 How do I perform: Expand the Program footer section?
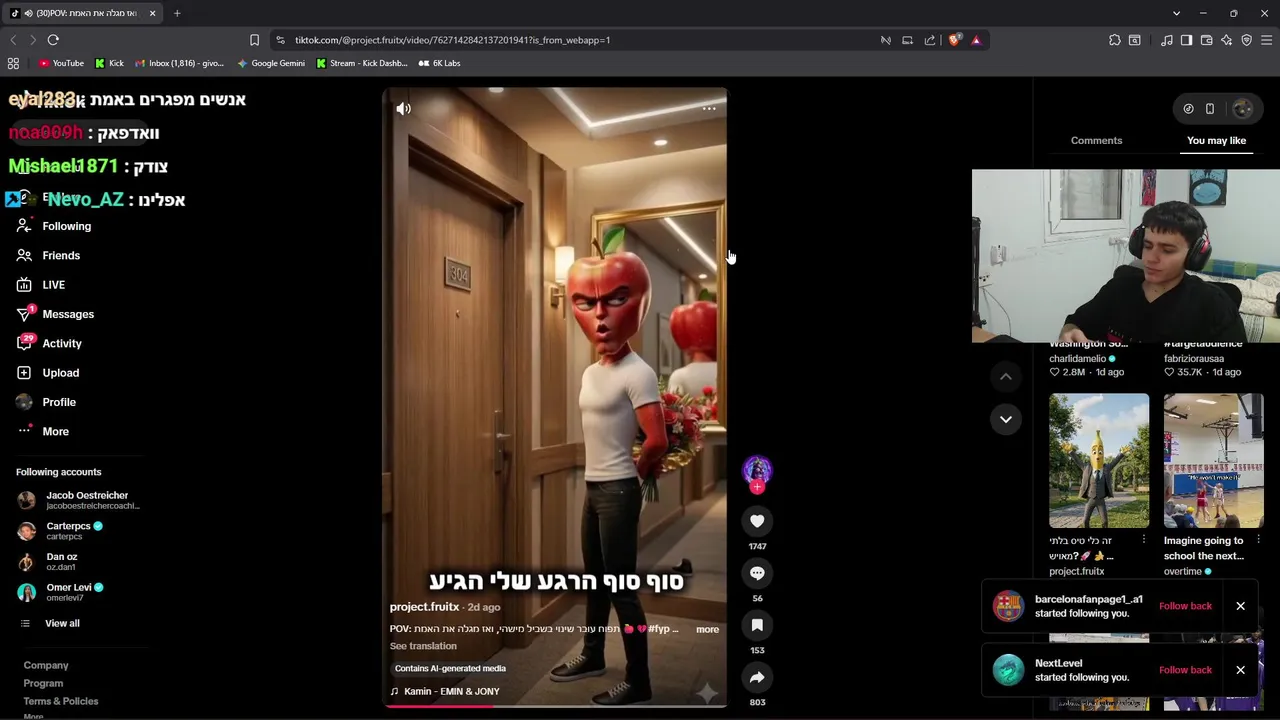click(x=43, y=683)
